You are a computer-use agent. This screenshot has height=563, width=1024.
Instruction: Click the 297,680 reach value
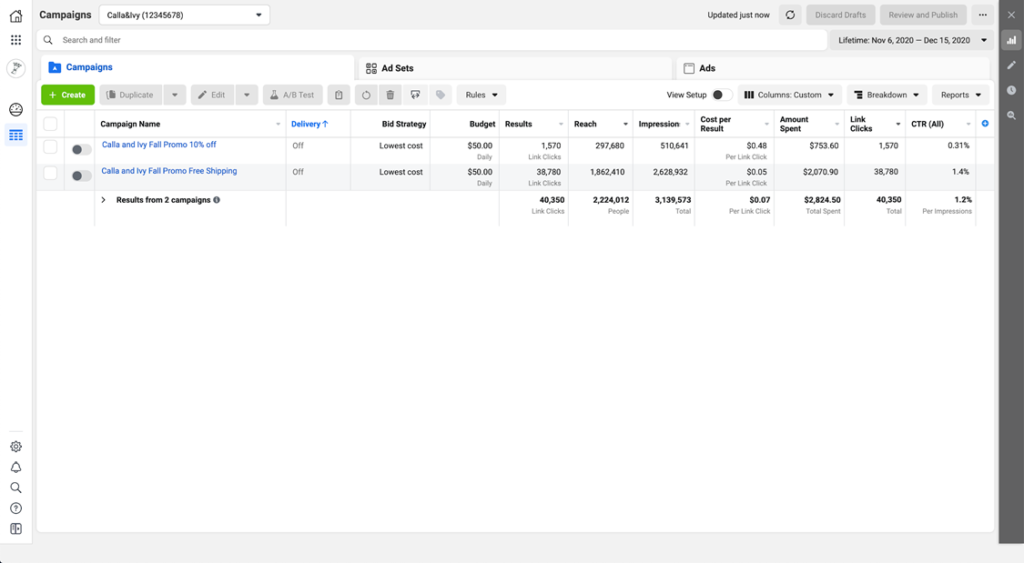[x=610, y=146]
